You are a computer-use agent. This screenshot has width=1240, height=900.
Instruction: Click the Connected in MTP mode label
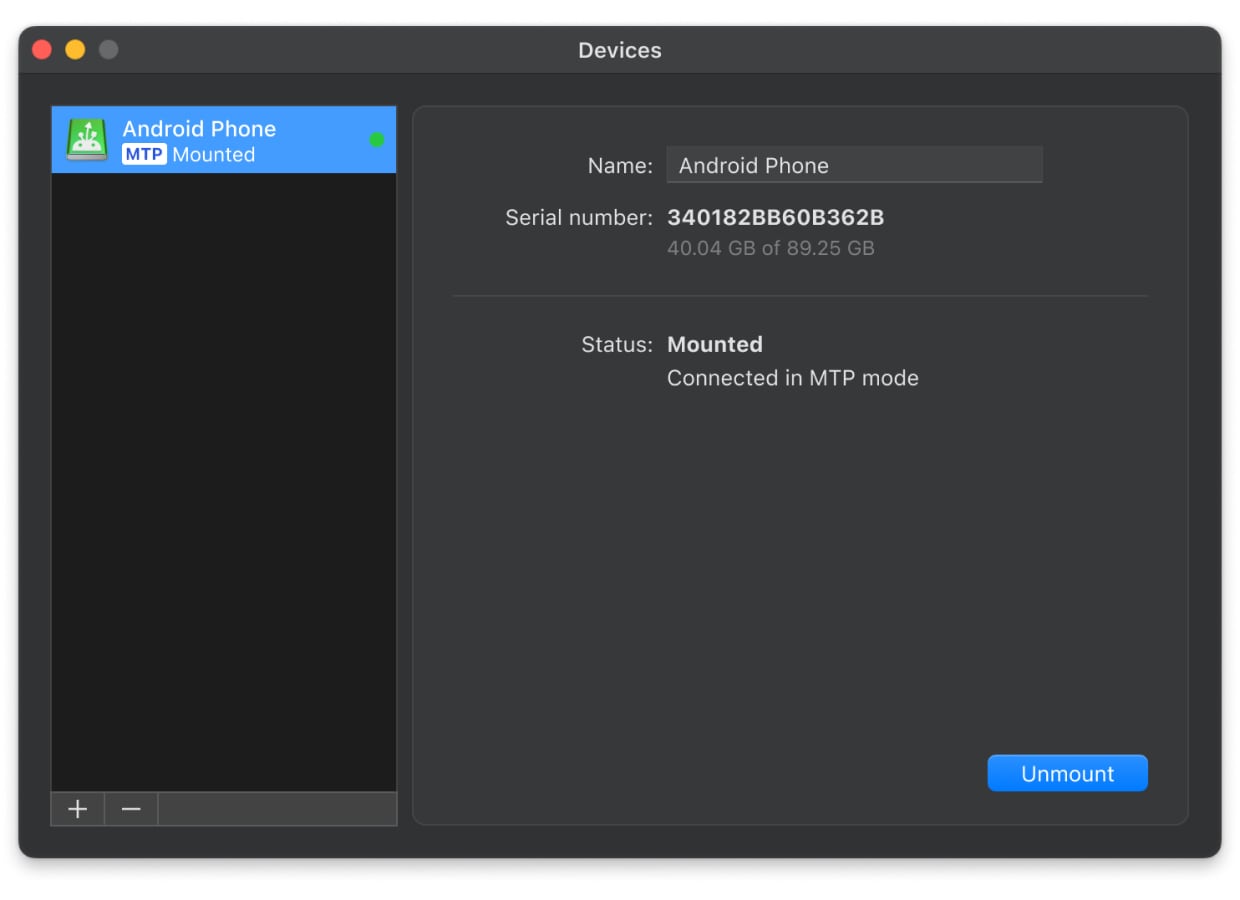click(793, 377)
